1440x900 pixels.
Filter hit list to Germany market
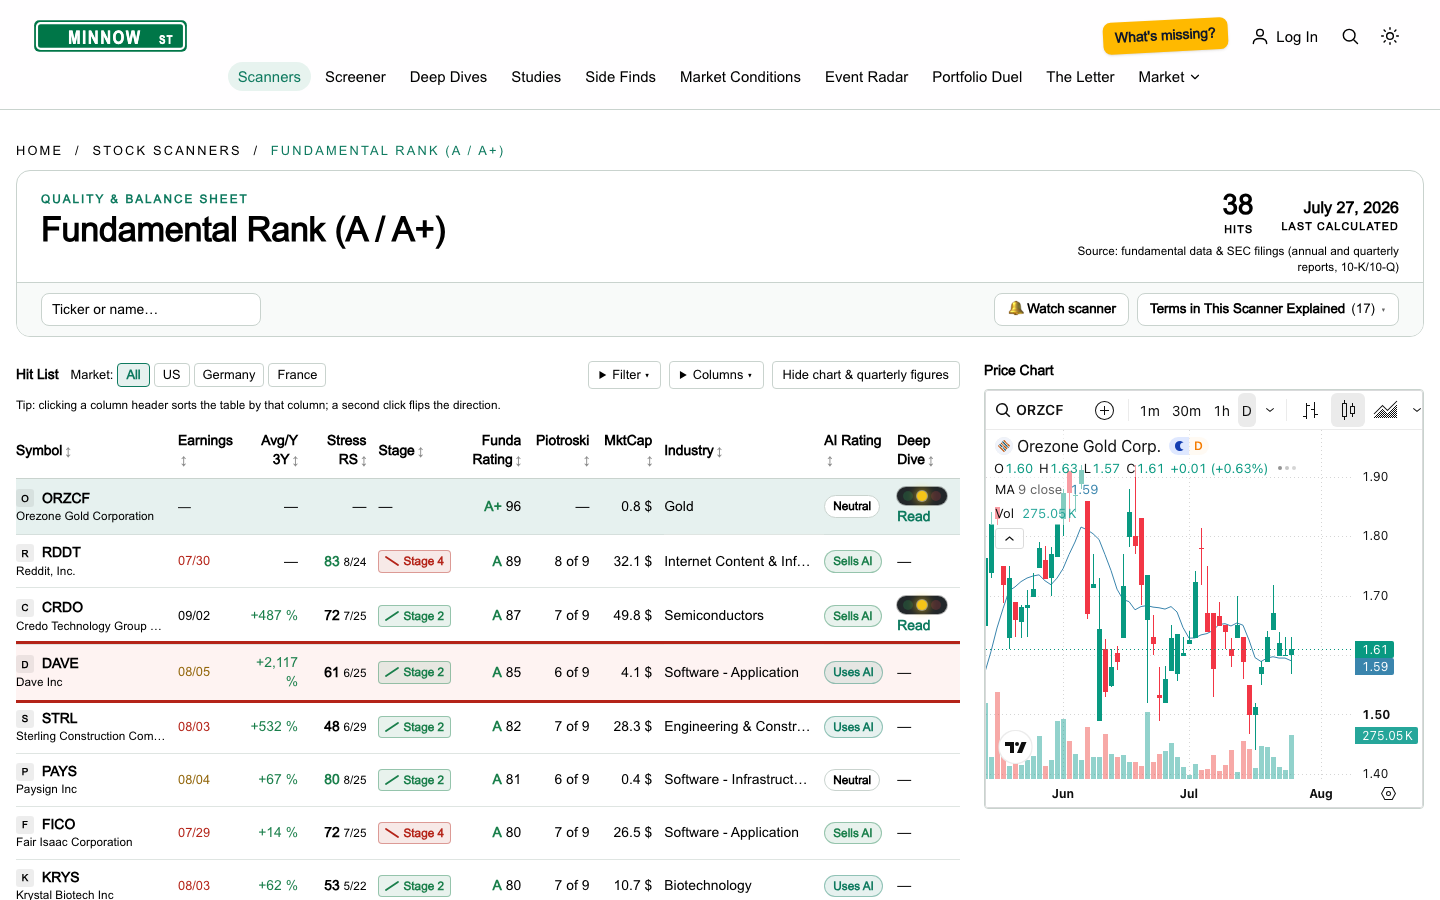229,375
